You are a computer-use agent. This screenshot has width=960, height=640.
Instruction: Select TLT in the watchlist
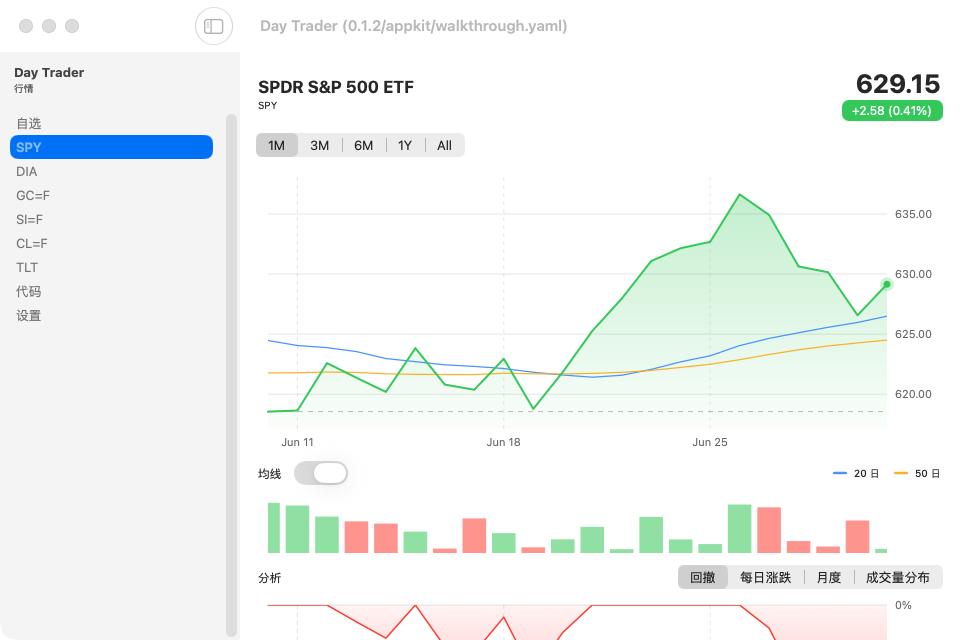tap(111, 268)
